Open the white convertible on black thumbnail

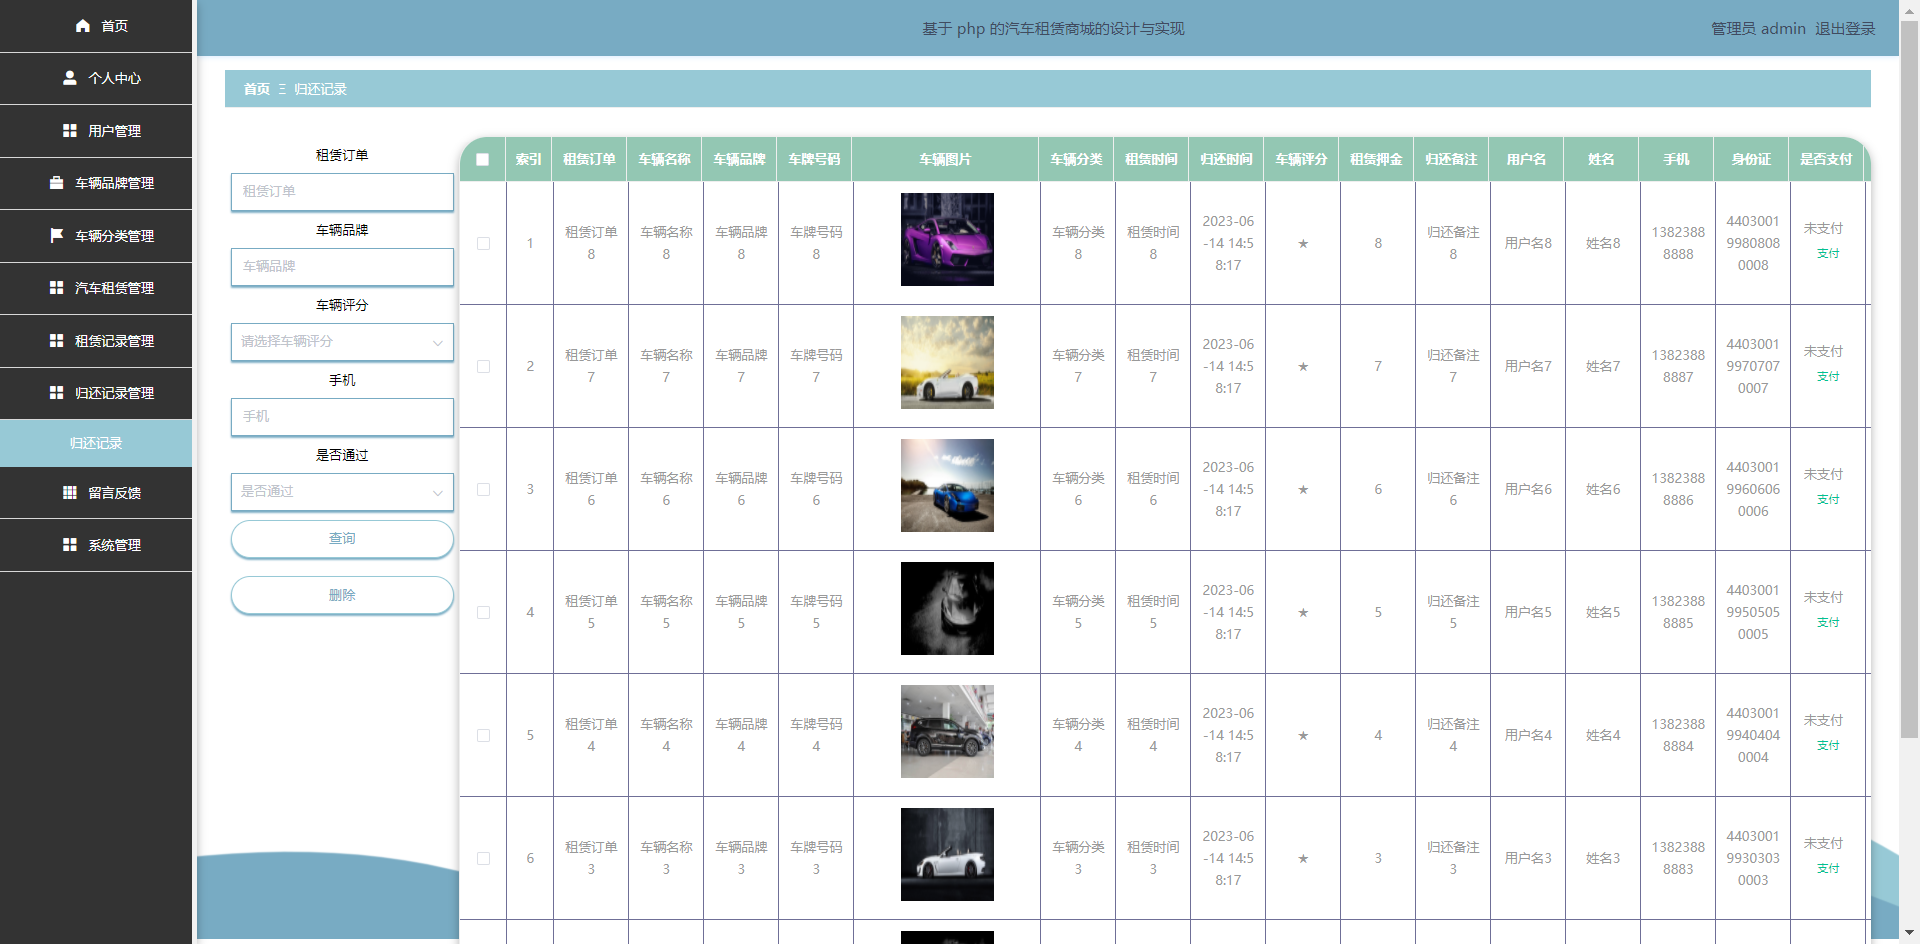click(x=947, y=854)
